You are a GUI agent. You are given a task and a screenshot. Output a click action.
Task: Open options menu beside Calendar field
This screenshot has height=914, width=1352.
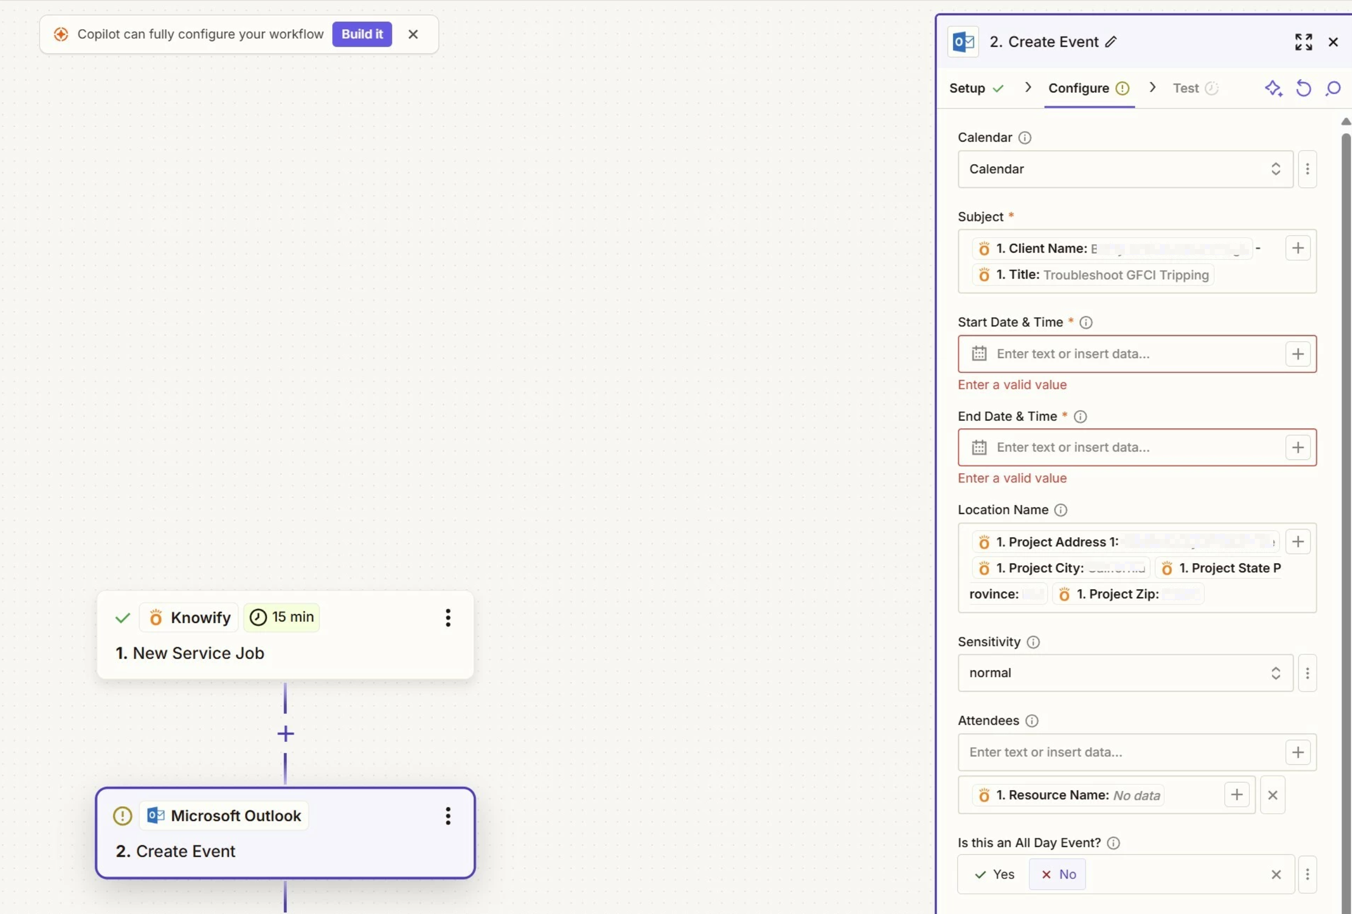pos(1307,170)
